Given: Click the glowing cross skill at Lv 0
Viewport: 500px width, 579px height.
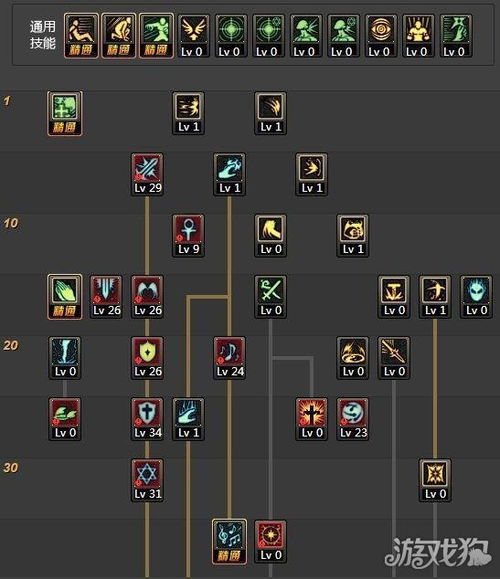Looking at the screenshot, I should tap(311, 419).
